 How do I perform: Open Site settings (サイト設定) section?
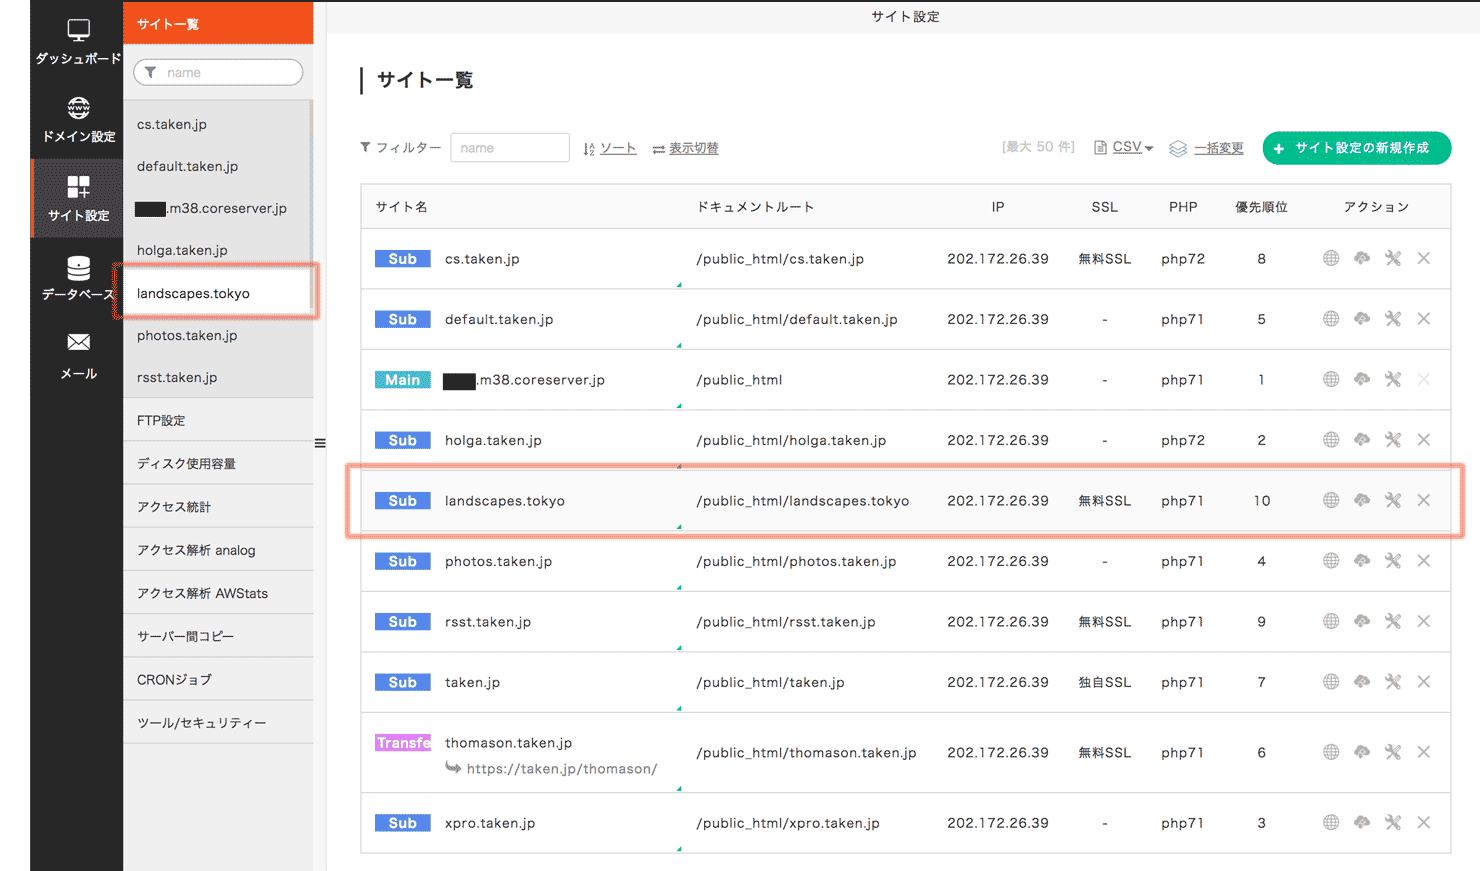78,199
